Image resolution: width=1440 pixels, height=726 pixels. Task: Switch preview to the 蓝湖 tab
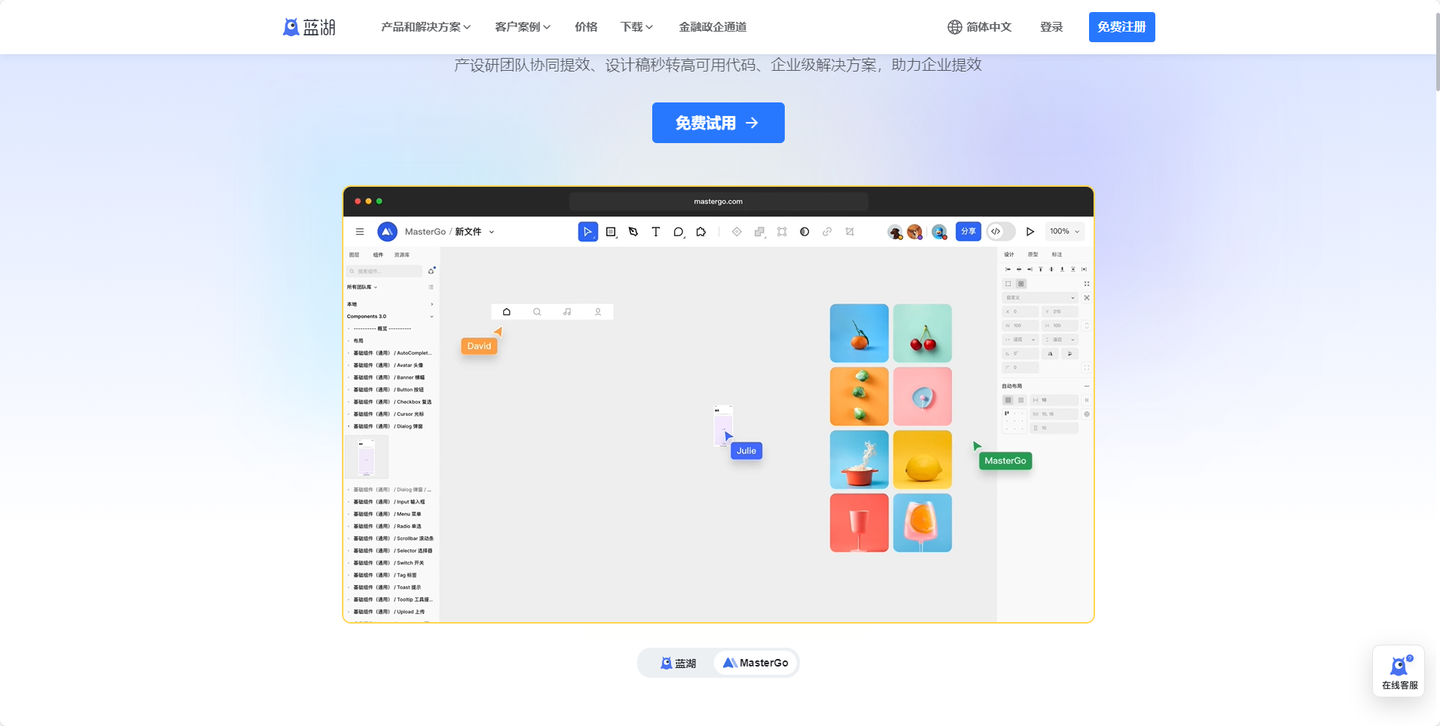pyautogui.click(x=678, y=663)
